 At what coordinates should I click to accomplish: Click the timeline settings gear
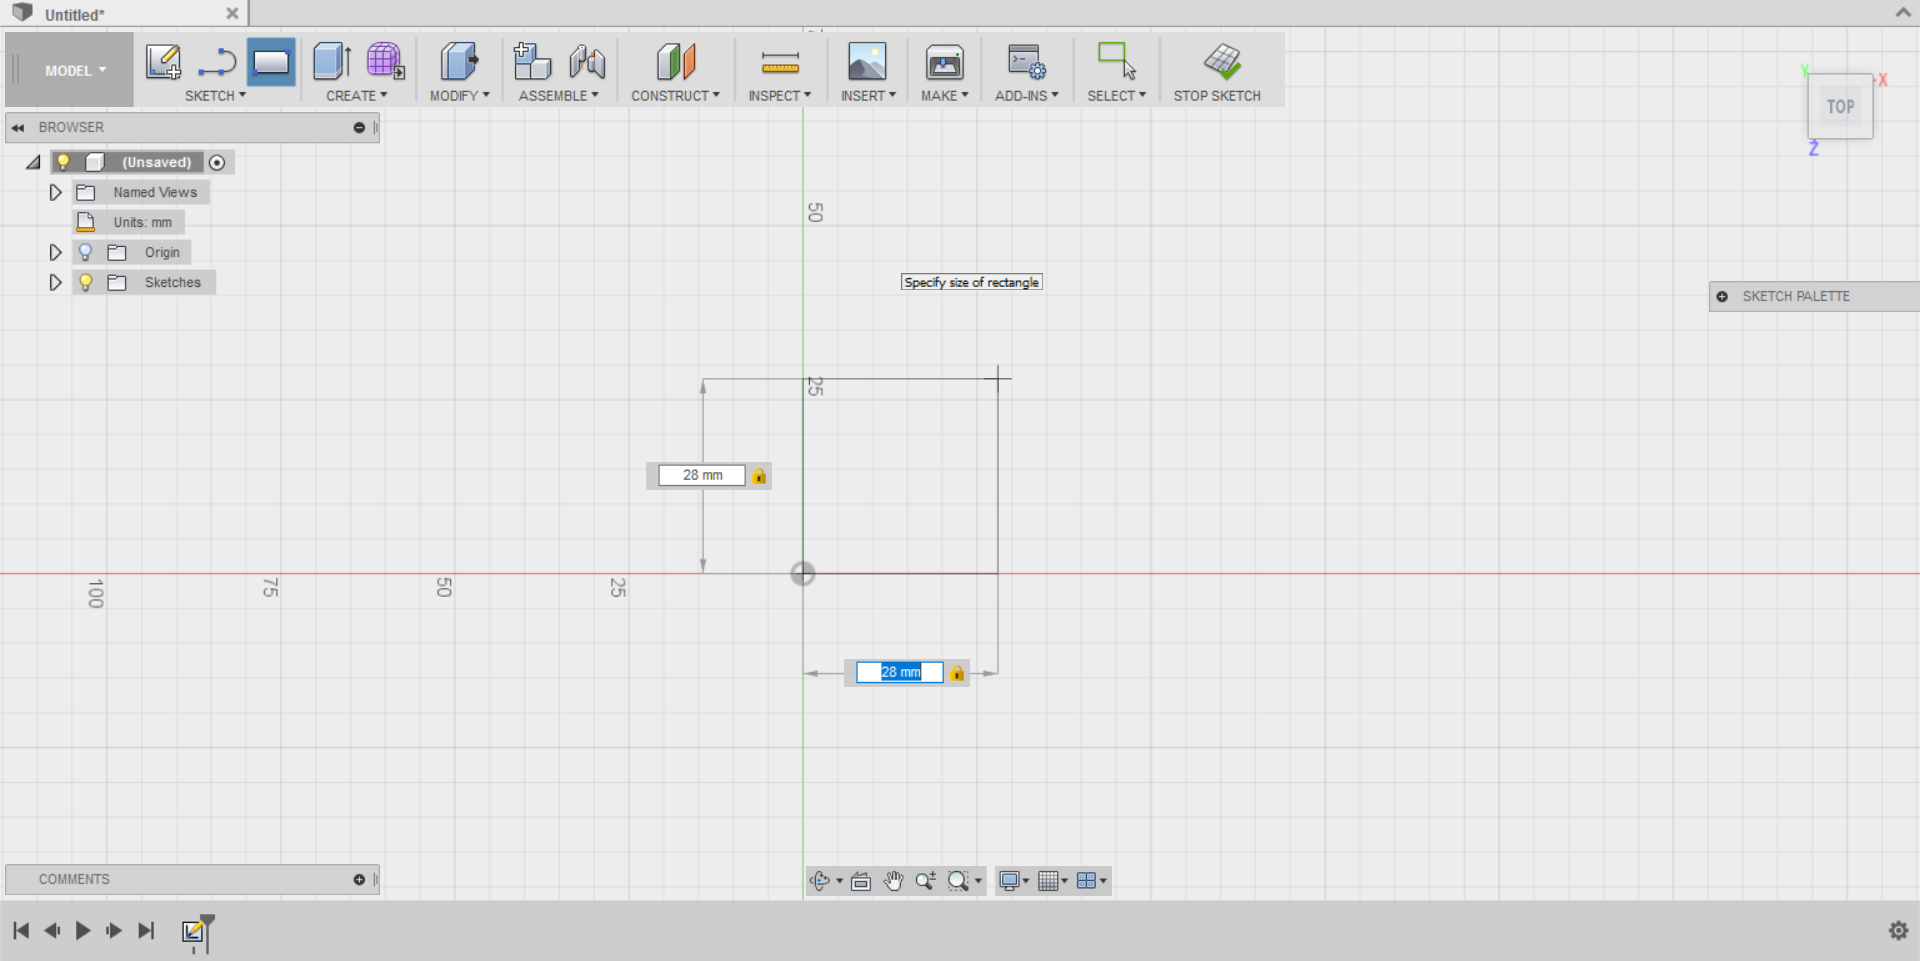click(x=1898, y=931)
